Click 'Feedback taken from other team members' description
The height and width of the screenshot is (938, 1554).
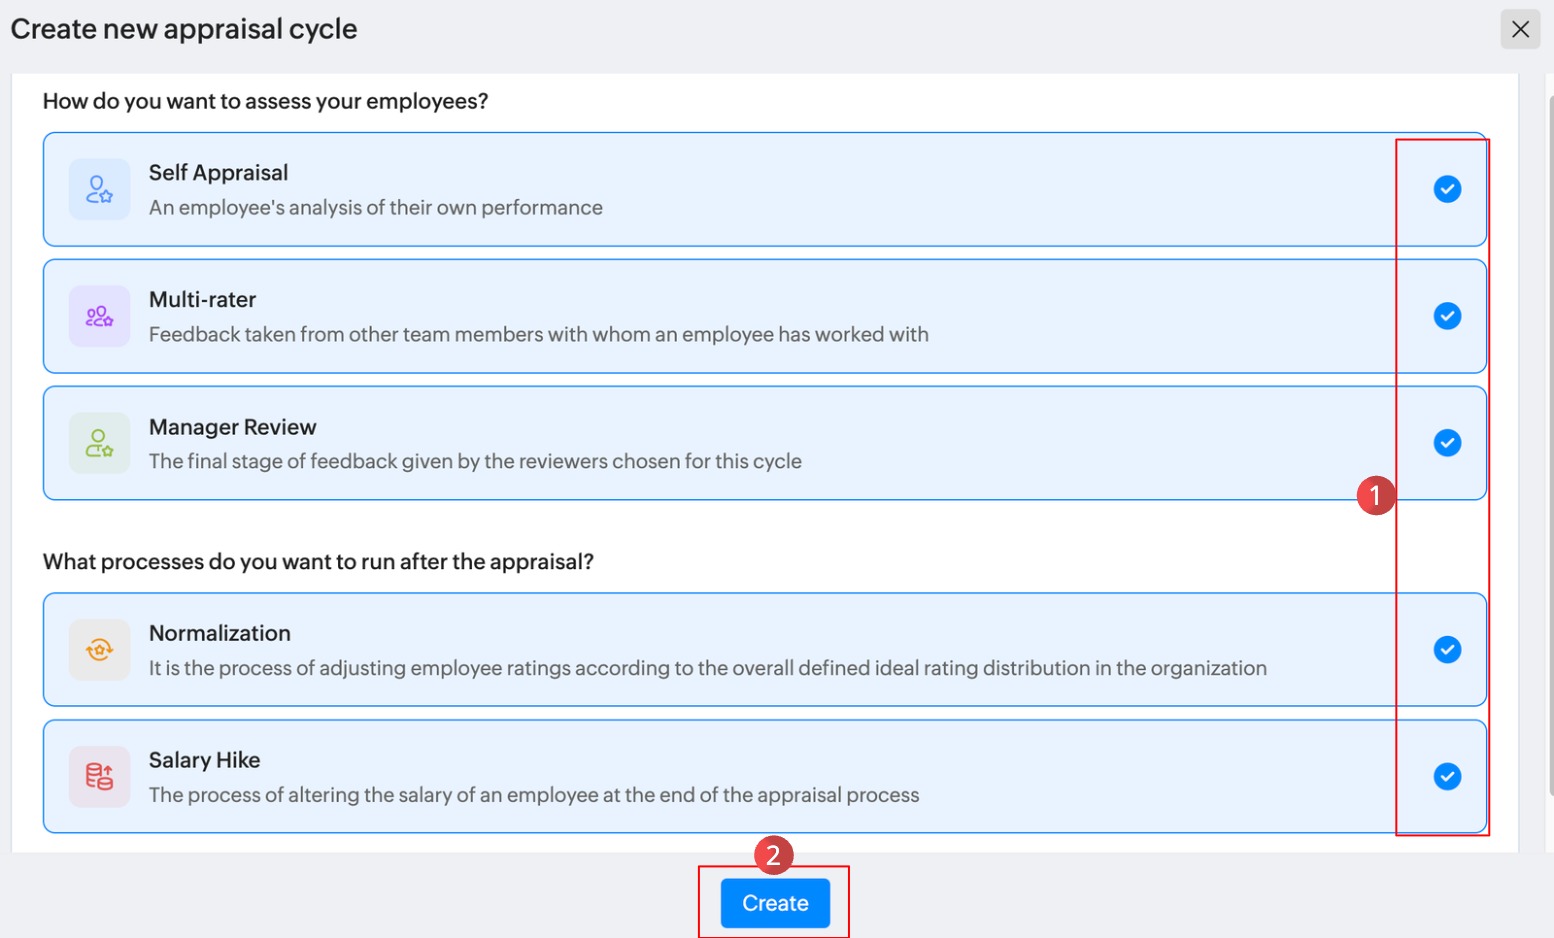point(539,334)
